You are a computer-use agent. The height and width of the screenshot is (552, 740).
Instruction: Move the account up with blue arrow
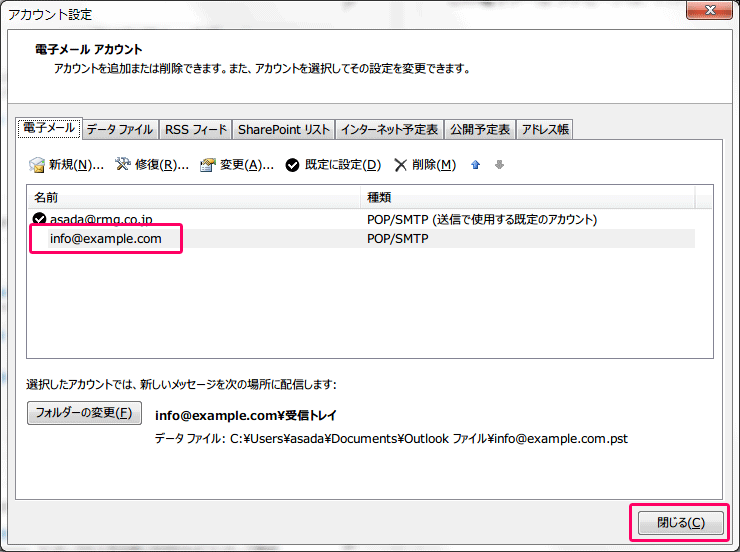click(476, 165)
